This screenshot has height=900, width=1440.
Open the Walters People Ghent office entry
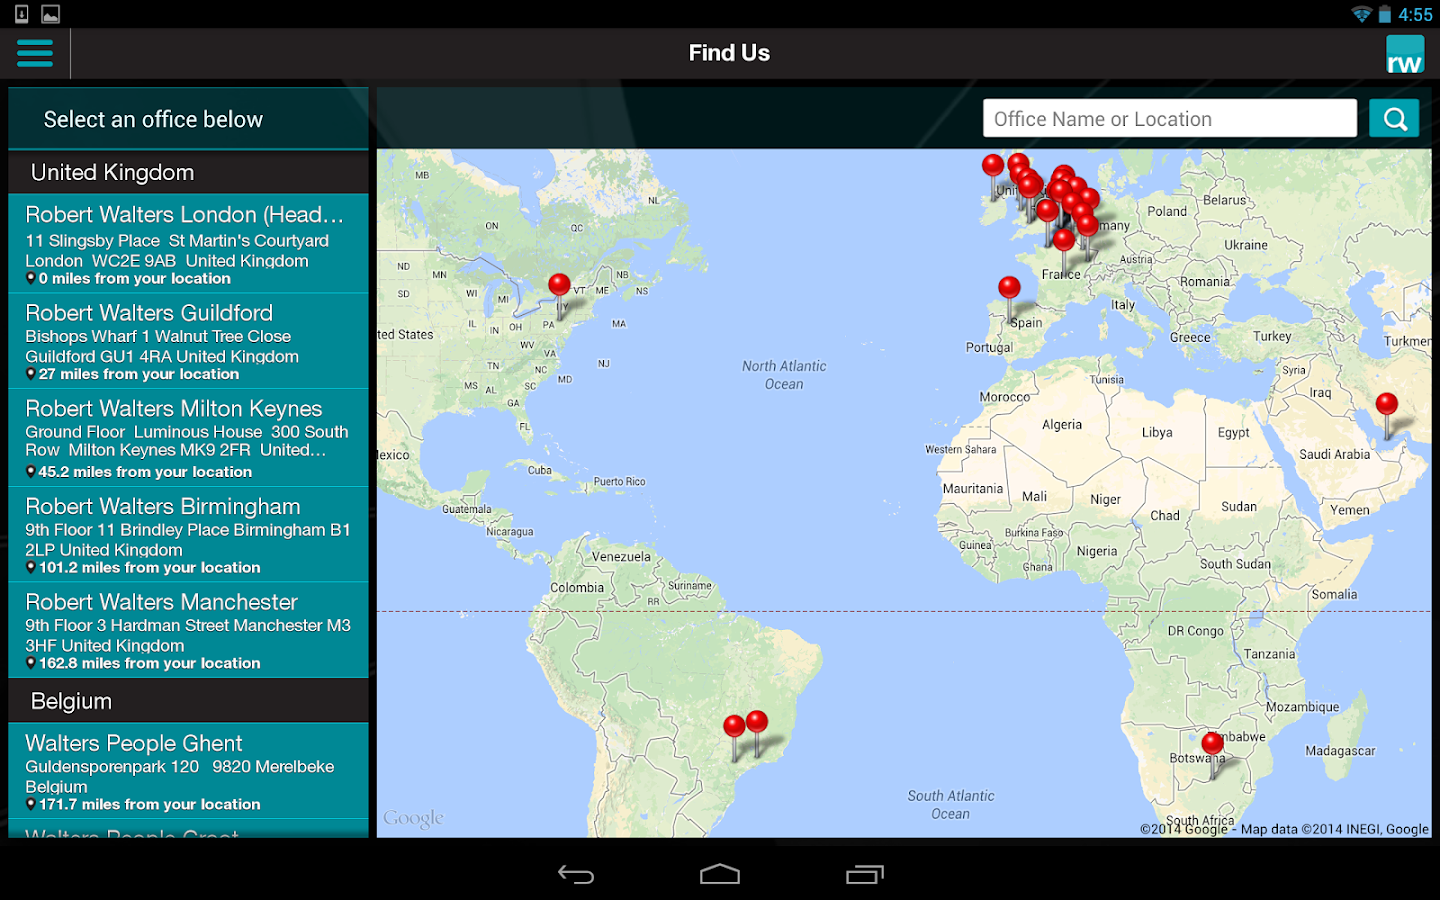[x=188, y=771]
